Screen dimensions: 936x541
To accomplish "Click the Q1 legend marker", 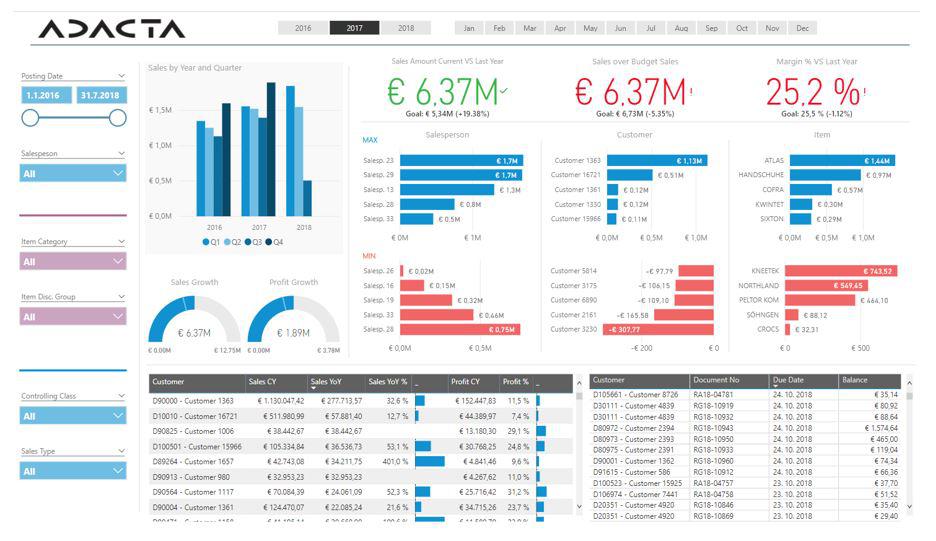I will 206,242.
